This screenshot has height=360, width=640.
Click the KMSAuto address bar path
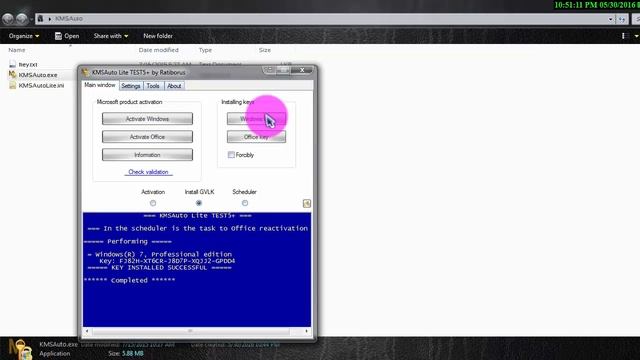coord(69,19)
